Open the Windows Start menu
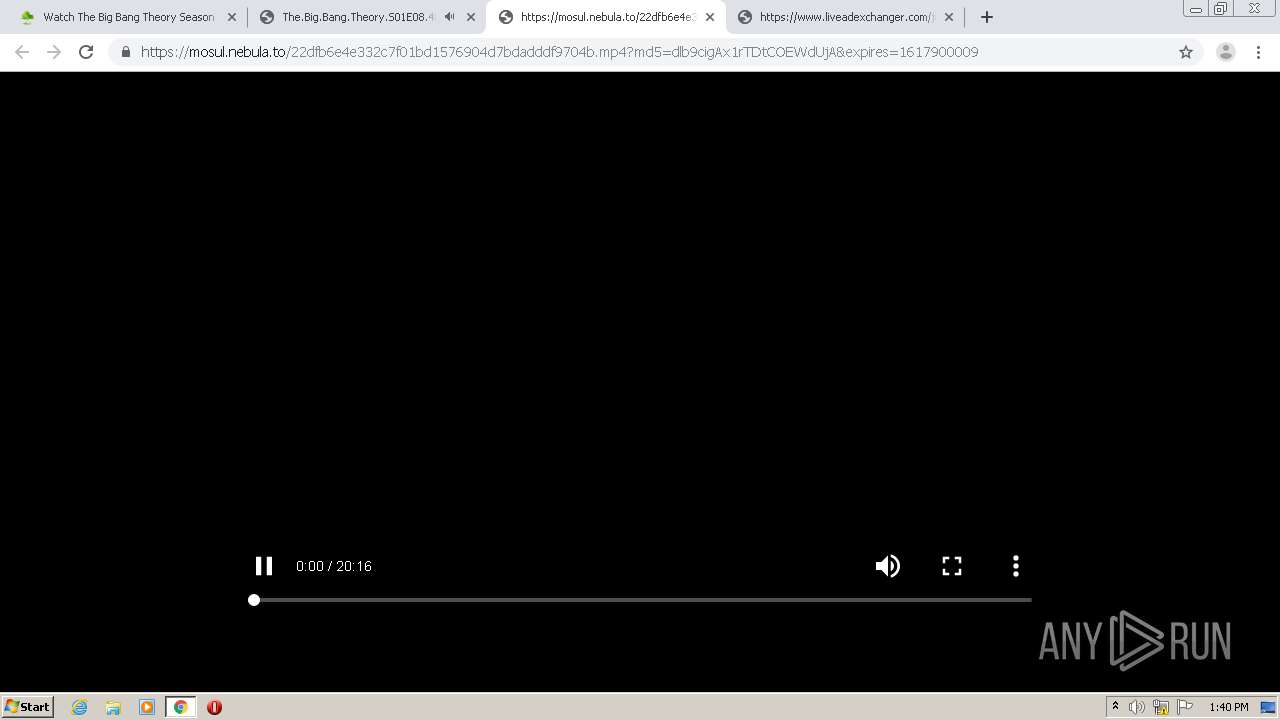This screenshot has height=720, width=1280. pos(28,707)
